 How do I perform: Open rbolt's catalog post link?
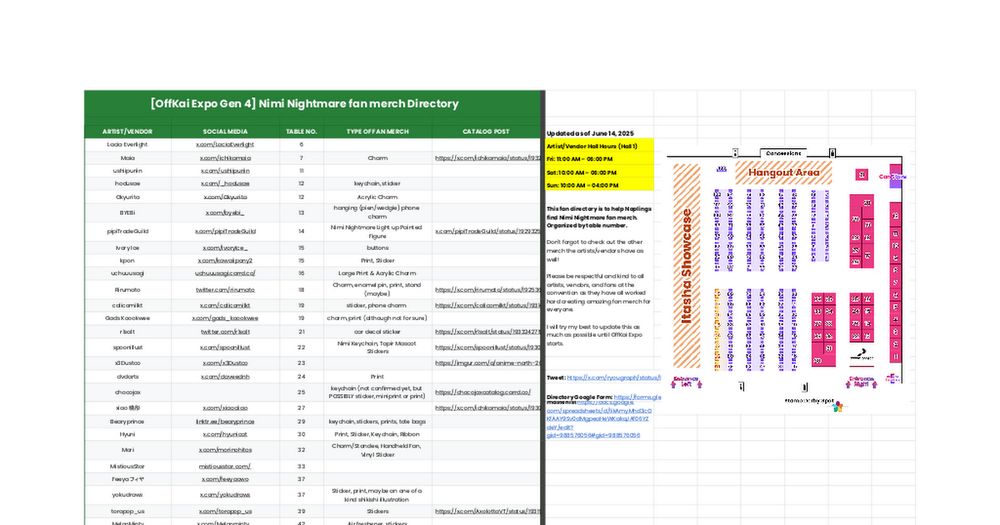(x=487, y=332)
